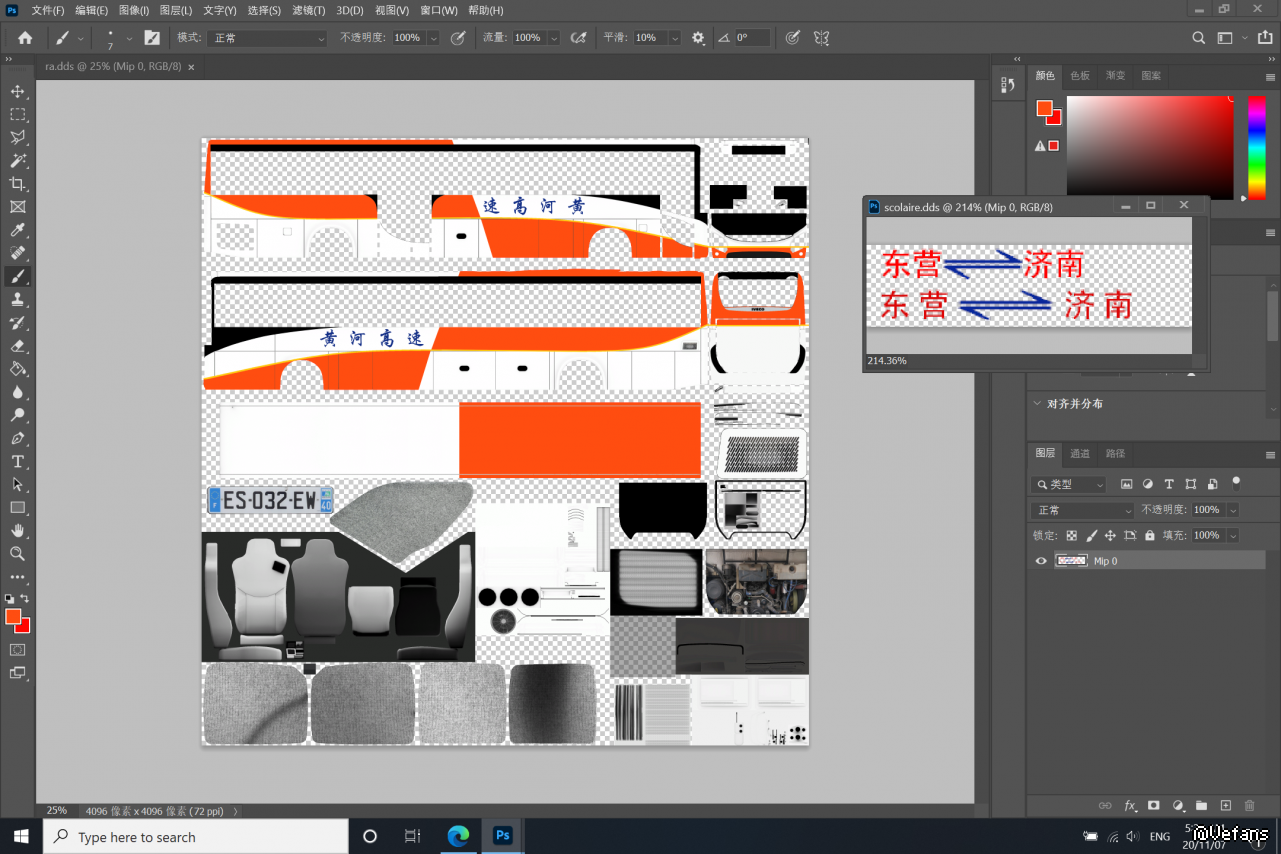Viewport: 1281px width, 854px height.
Task: Select the Crop tool
Action: pyautogui.click(x=17, y=184)
